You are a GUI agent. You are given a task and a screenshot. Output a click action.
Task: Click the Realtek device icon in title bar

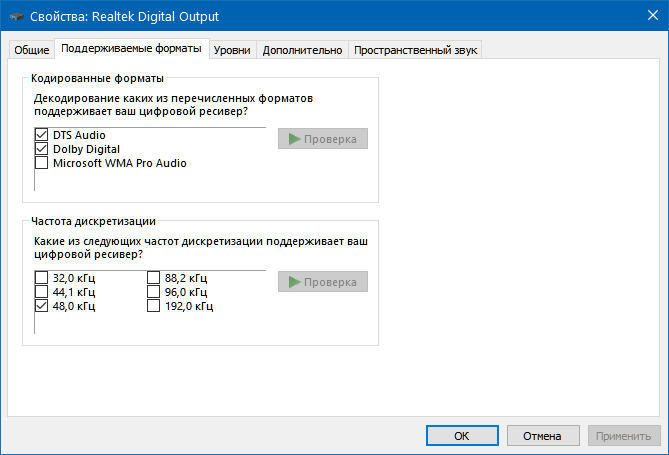pos(17,17)
